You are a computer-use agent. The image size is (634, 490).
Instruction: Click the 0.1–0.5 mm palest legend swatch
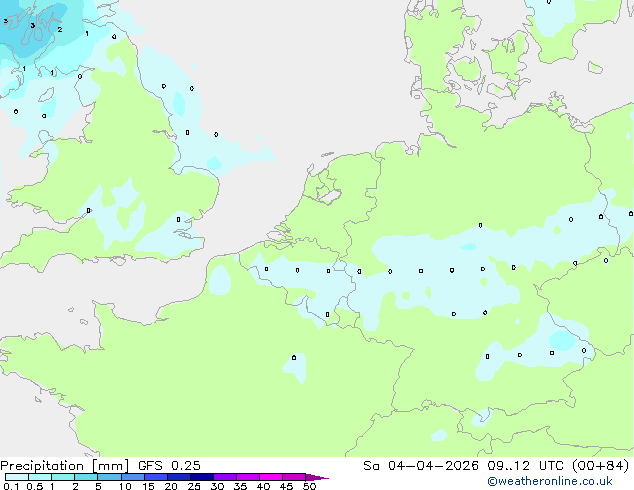17,477
